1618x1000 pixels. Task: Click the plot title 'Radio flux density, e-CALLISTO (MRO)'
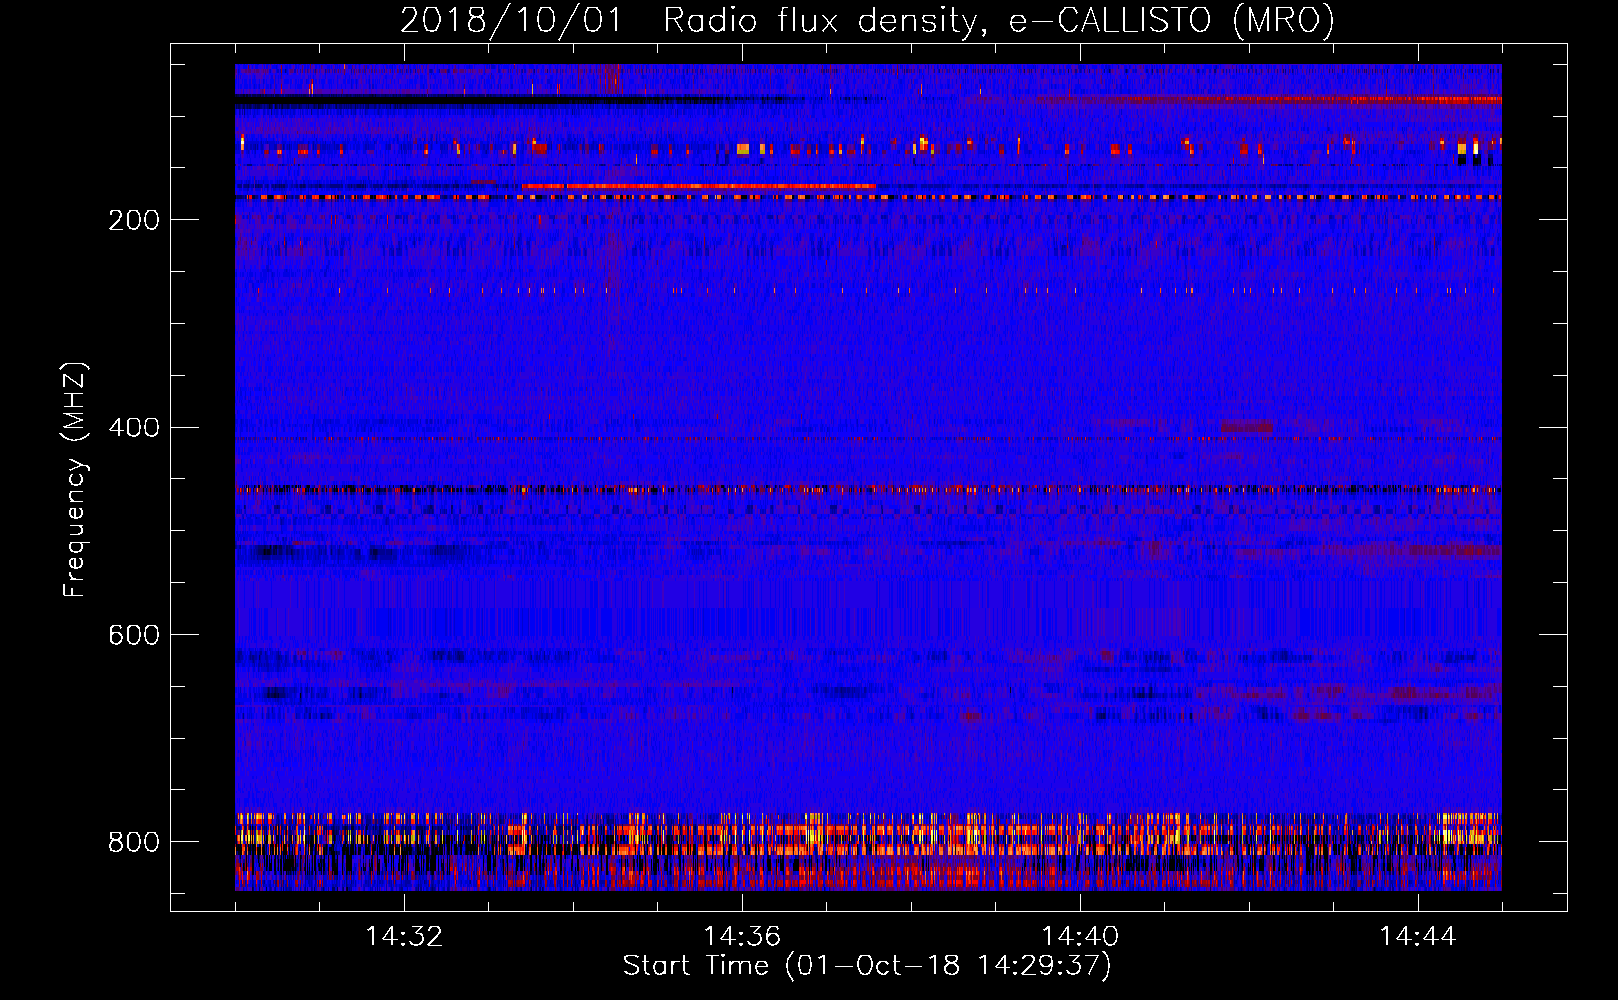click(999, 20)
